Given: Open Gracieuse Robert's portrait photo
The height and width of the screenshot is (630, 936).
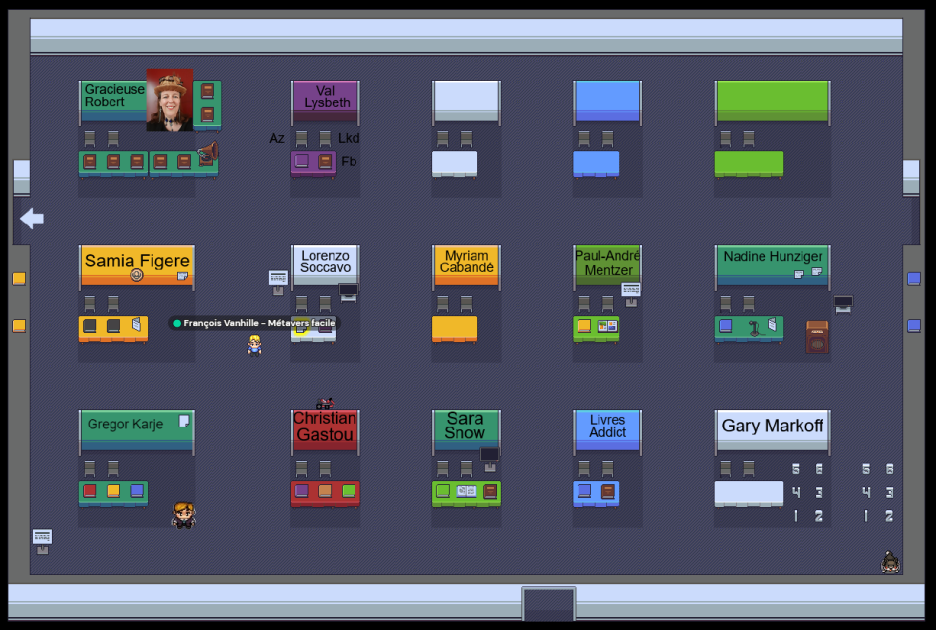Looking at the screenshot, I should (x=170, y=100).
